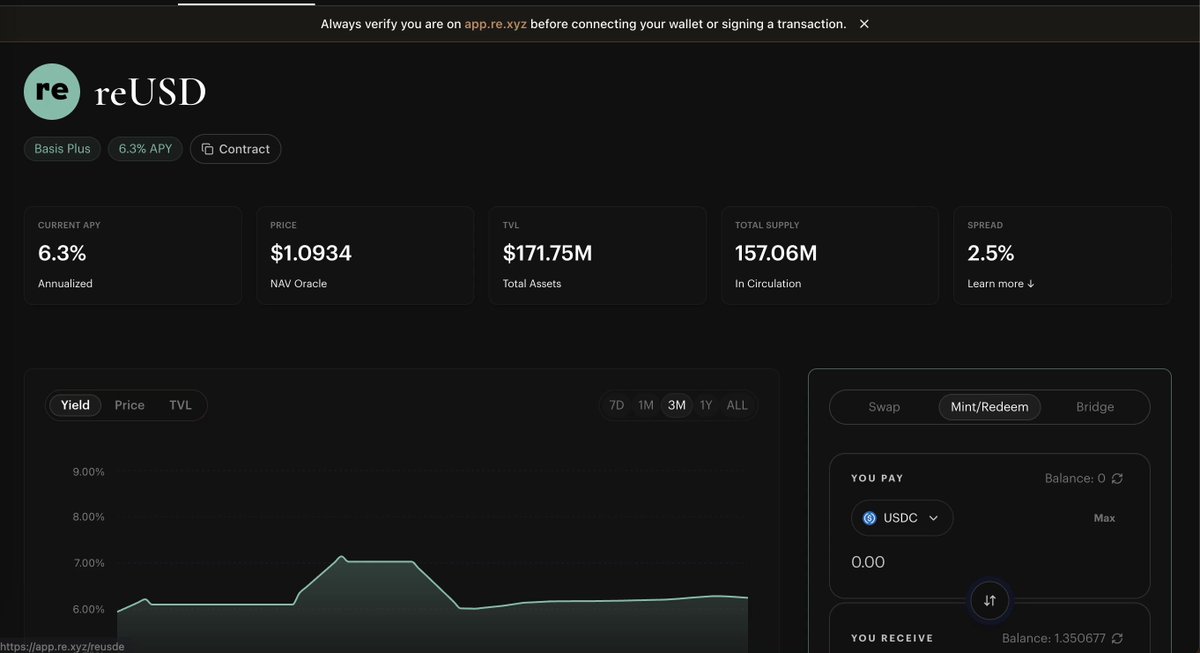Select the 7D time range

(x=617, y=405)
